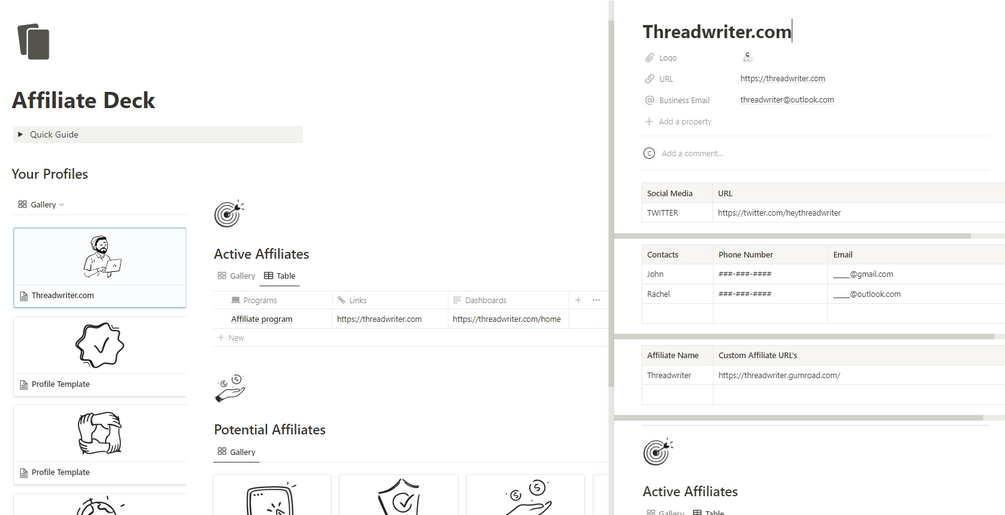Click the horizontal scrollbar under Social Media table

[792, 236]
